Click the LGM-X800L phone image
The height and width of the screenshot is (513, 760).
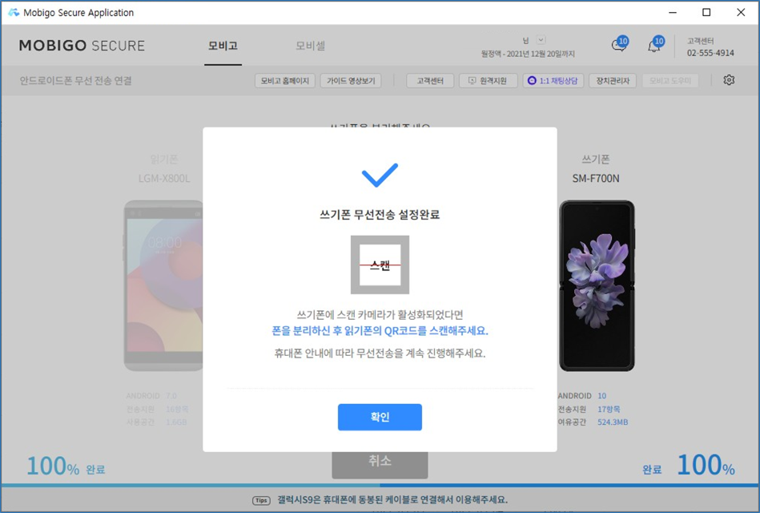[x=164, y=286]
